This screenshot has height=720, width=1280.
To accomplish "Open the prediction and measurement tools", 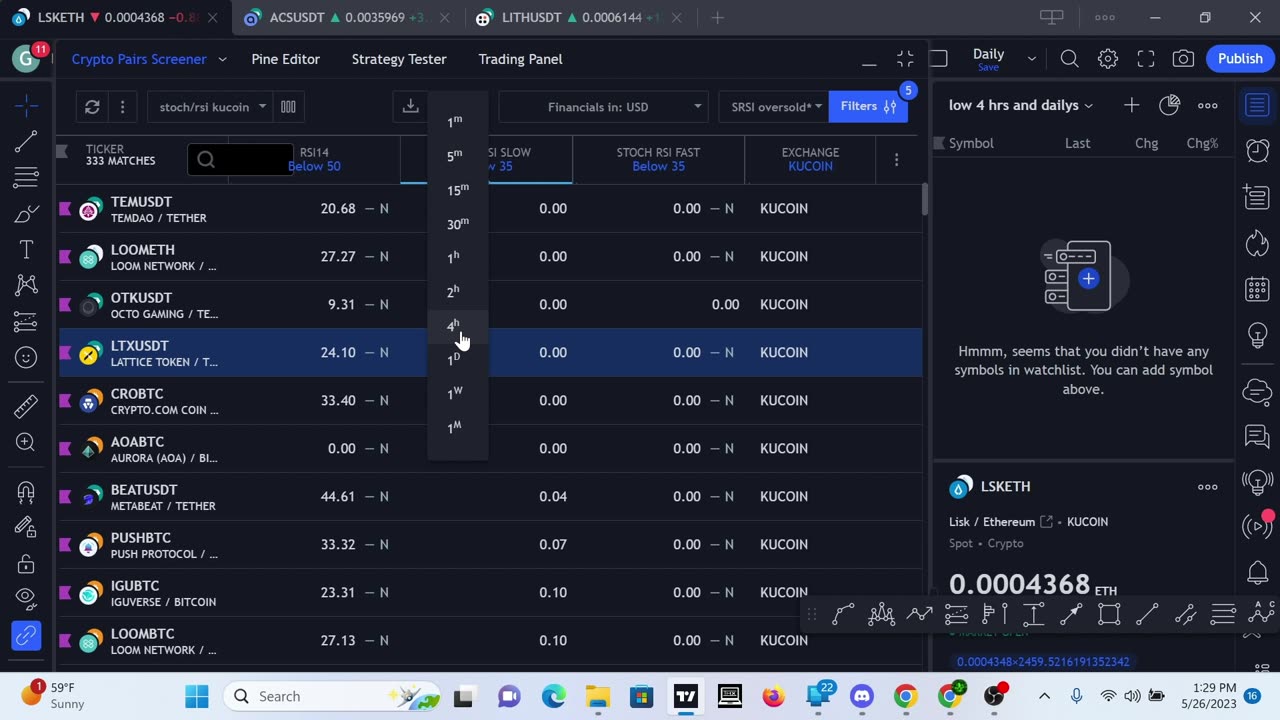I will 26,322.
